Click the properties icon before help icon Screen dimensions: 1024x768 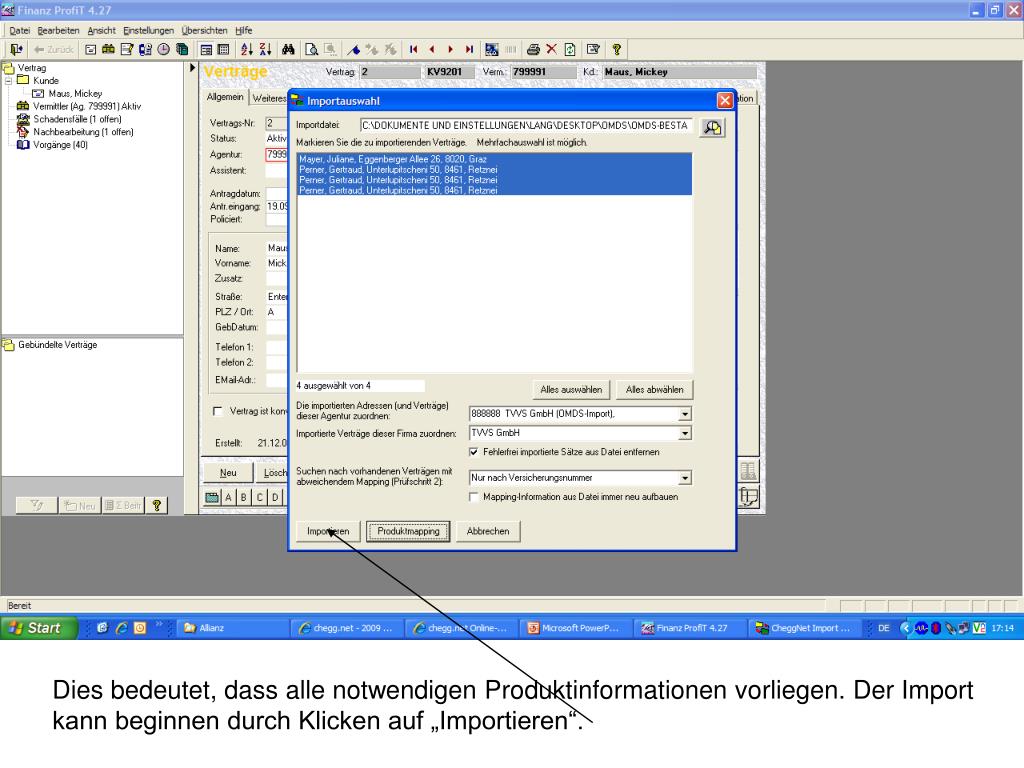coord(593,50)
